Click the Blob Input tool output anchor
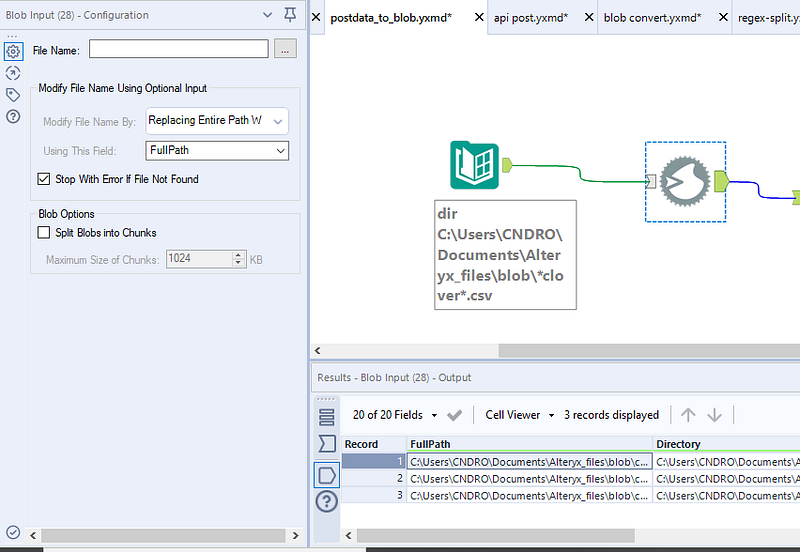This screenshot has width=800, height=552. point(721,182)
